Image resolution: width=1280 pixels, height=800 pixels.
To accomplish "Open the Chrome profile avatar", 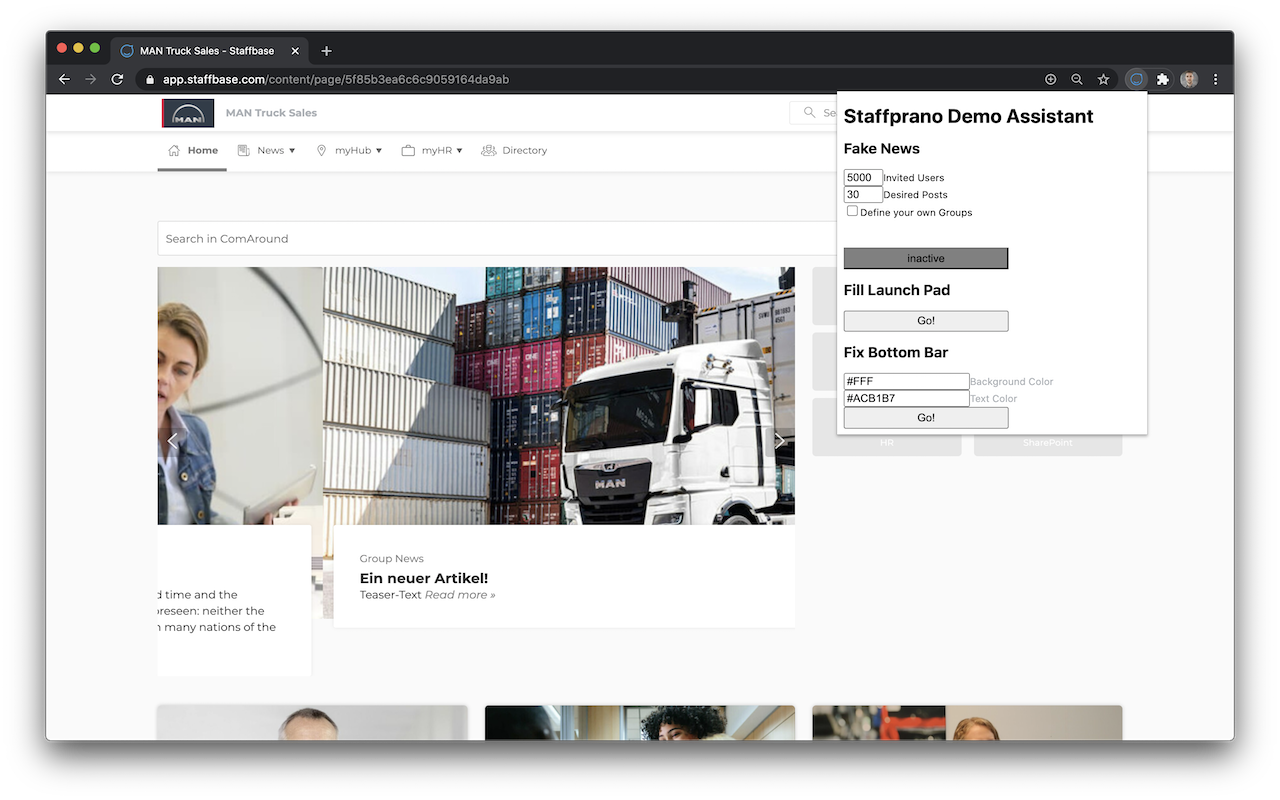I will pos(1189,79).
